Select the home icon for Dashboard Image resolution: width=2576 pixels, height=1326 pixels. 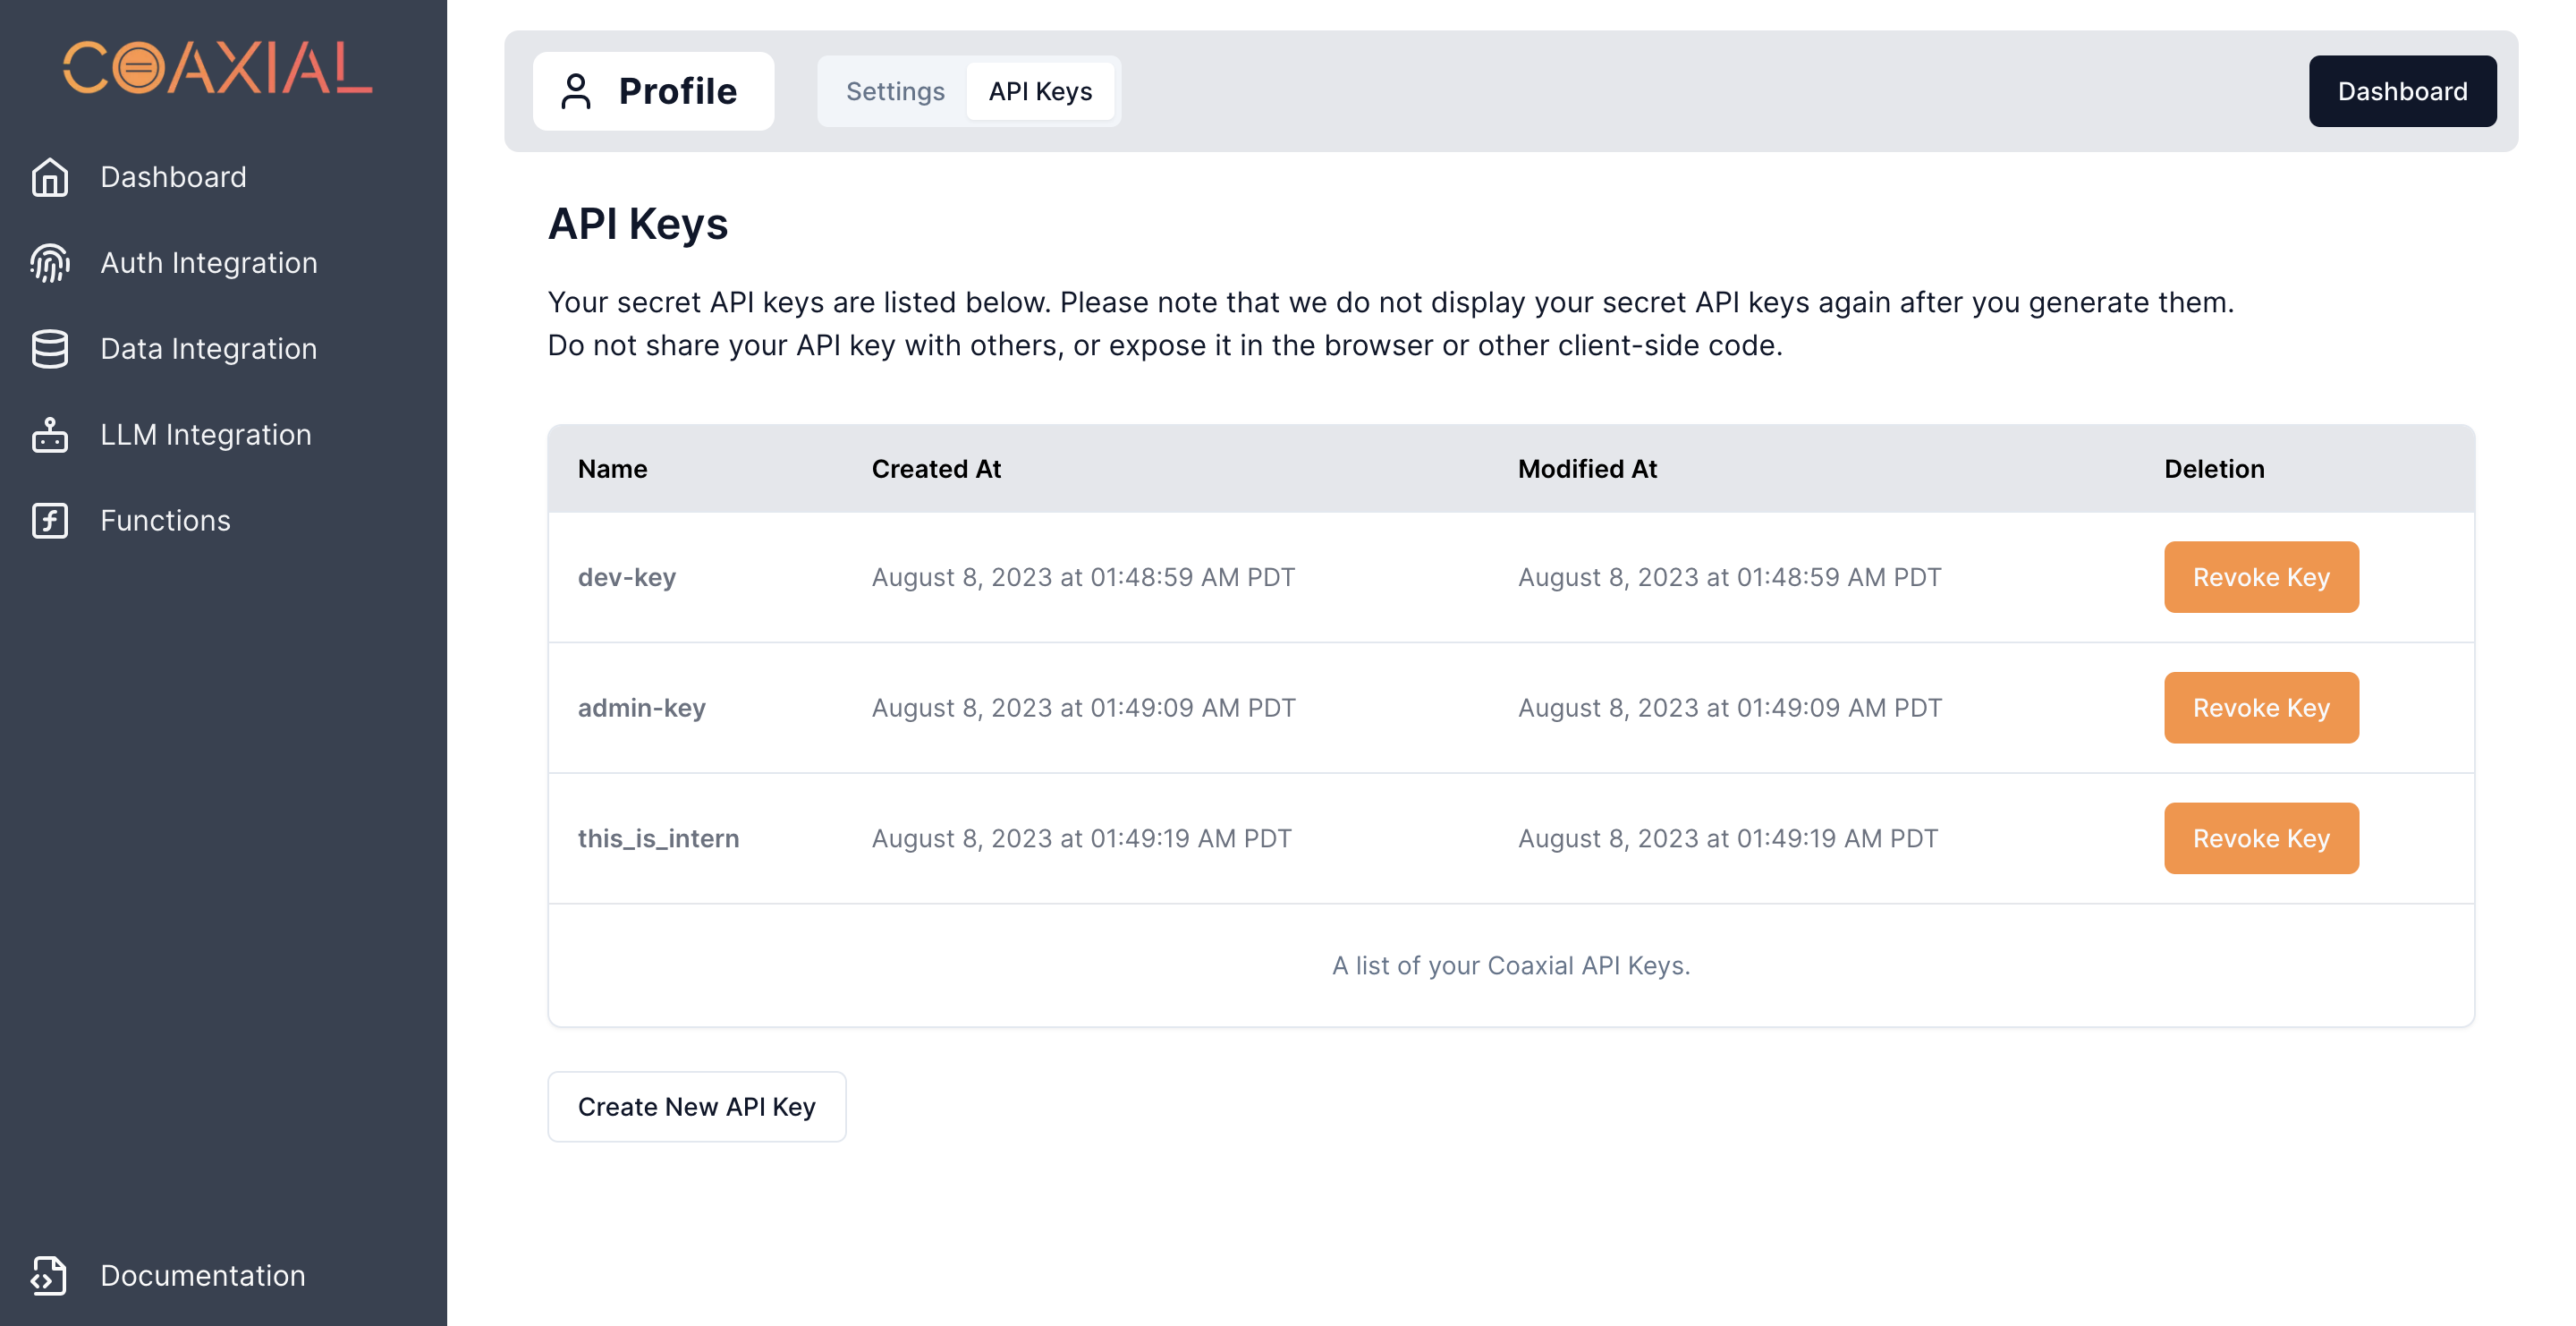49,176
